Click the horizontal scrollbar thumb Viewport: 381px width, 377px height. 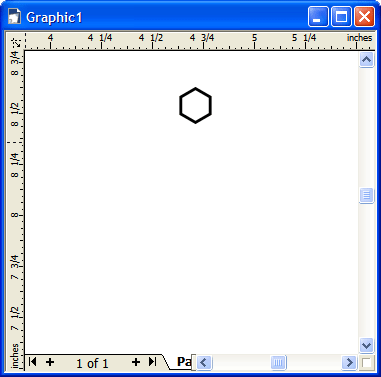pos(278,362)
